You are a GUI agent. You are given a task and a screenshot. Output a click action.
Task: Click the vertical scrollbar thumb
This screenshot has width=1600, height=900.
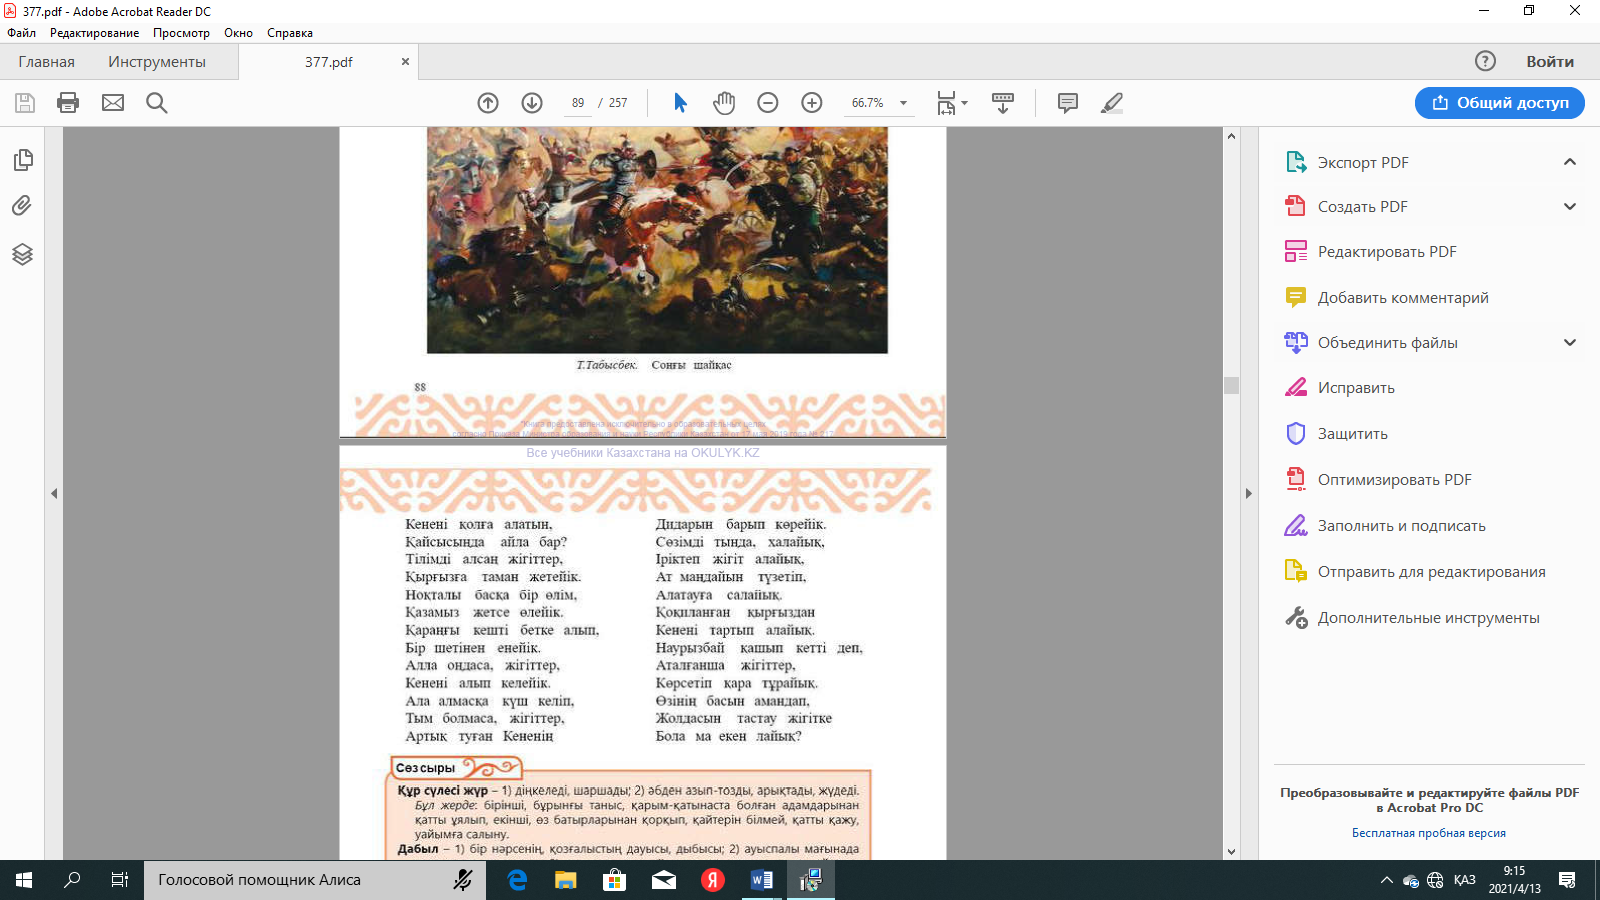(x=1231, y=385)
